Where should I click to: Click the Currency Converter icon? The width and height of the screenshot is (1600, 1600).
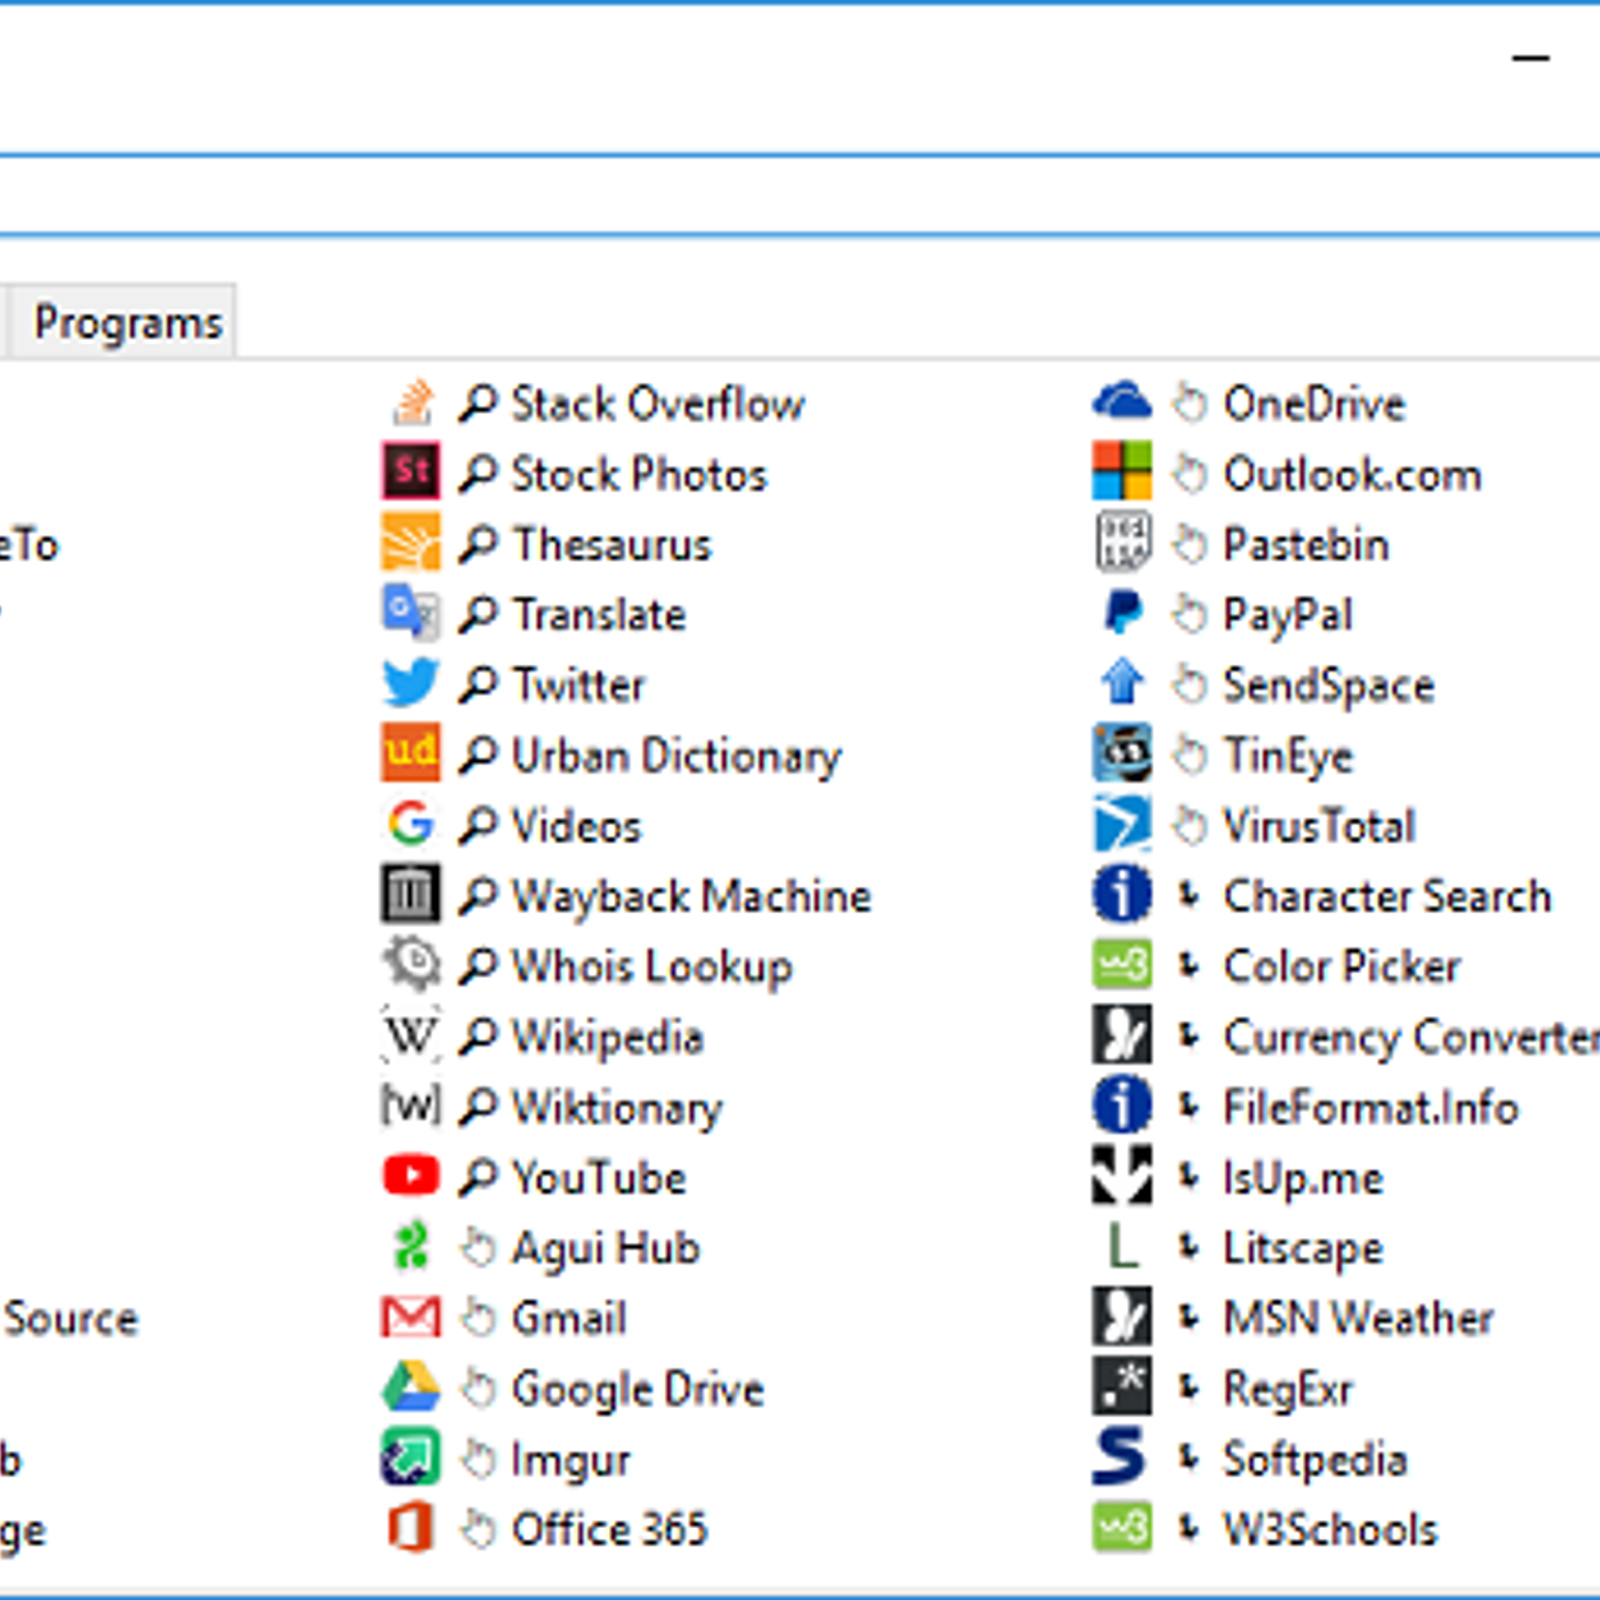point(1122,1035)
